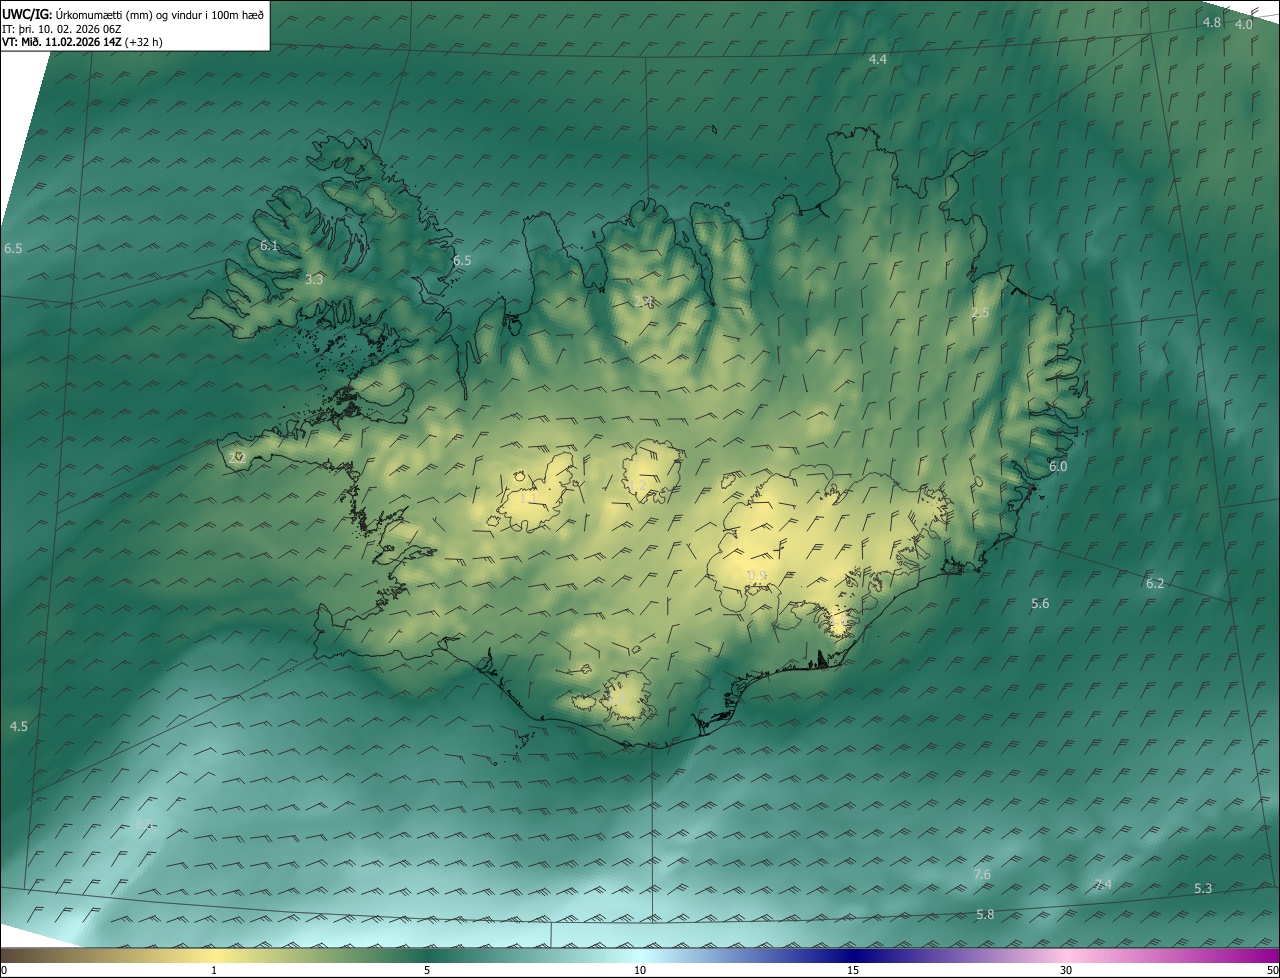Click the precipitation value 4.4
This screenshot has width=1280, height=978.
[877, 60]
